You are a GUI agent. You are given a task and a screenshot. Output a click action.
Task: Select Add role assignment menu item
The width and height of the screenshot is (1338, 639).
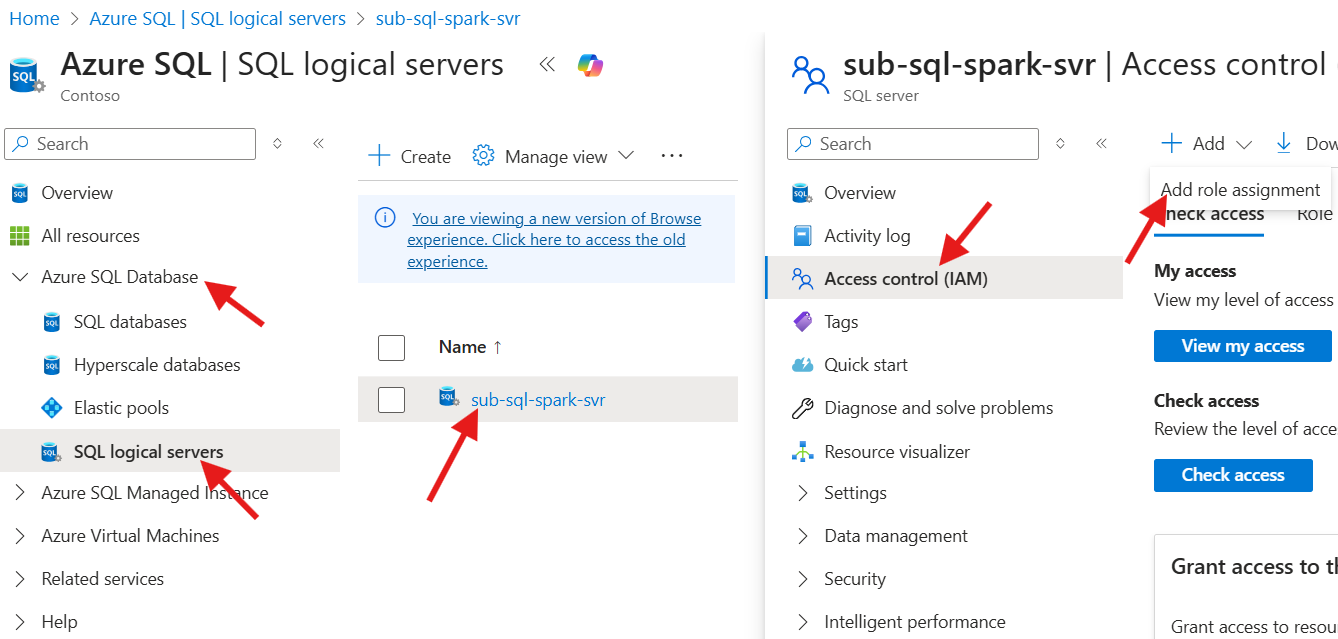coord(1240,190)
